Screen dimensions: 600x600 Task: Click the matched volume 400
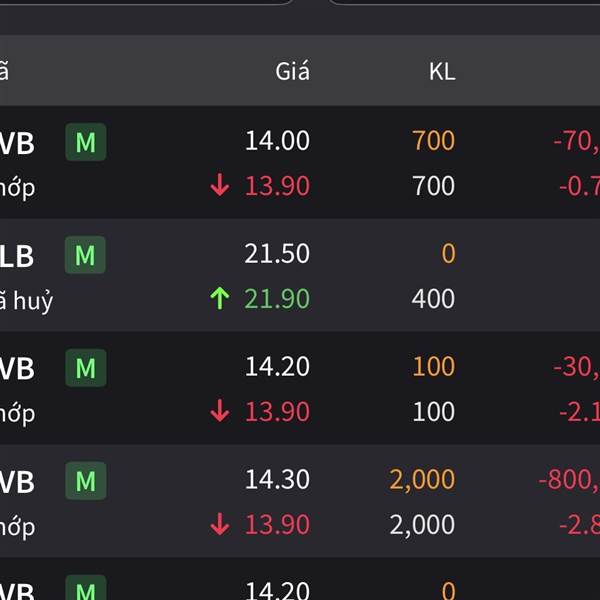433,298
